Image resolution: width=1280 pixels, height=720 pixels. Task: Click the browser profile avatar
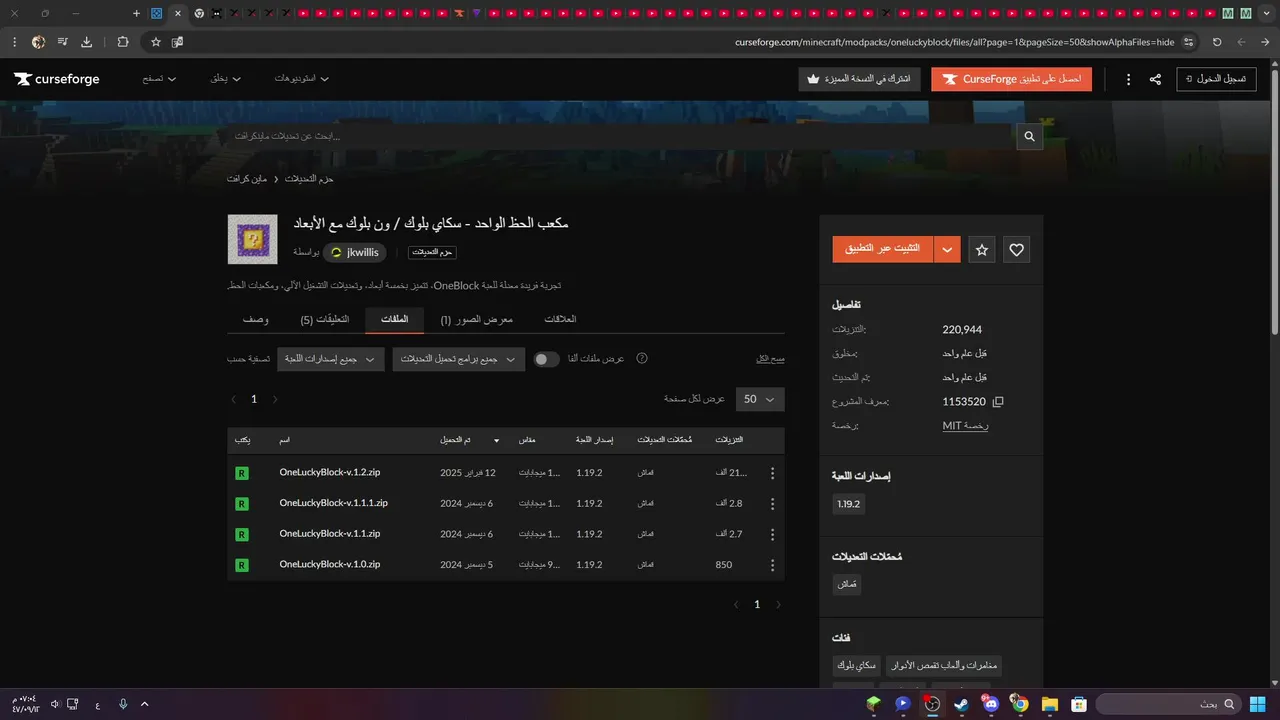click(38, 42)
